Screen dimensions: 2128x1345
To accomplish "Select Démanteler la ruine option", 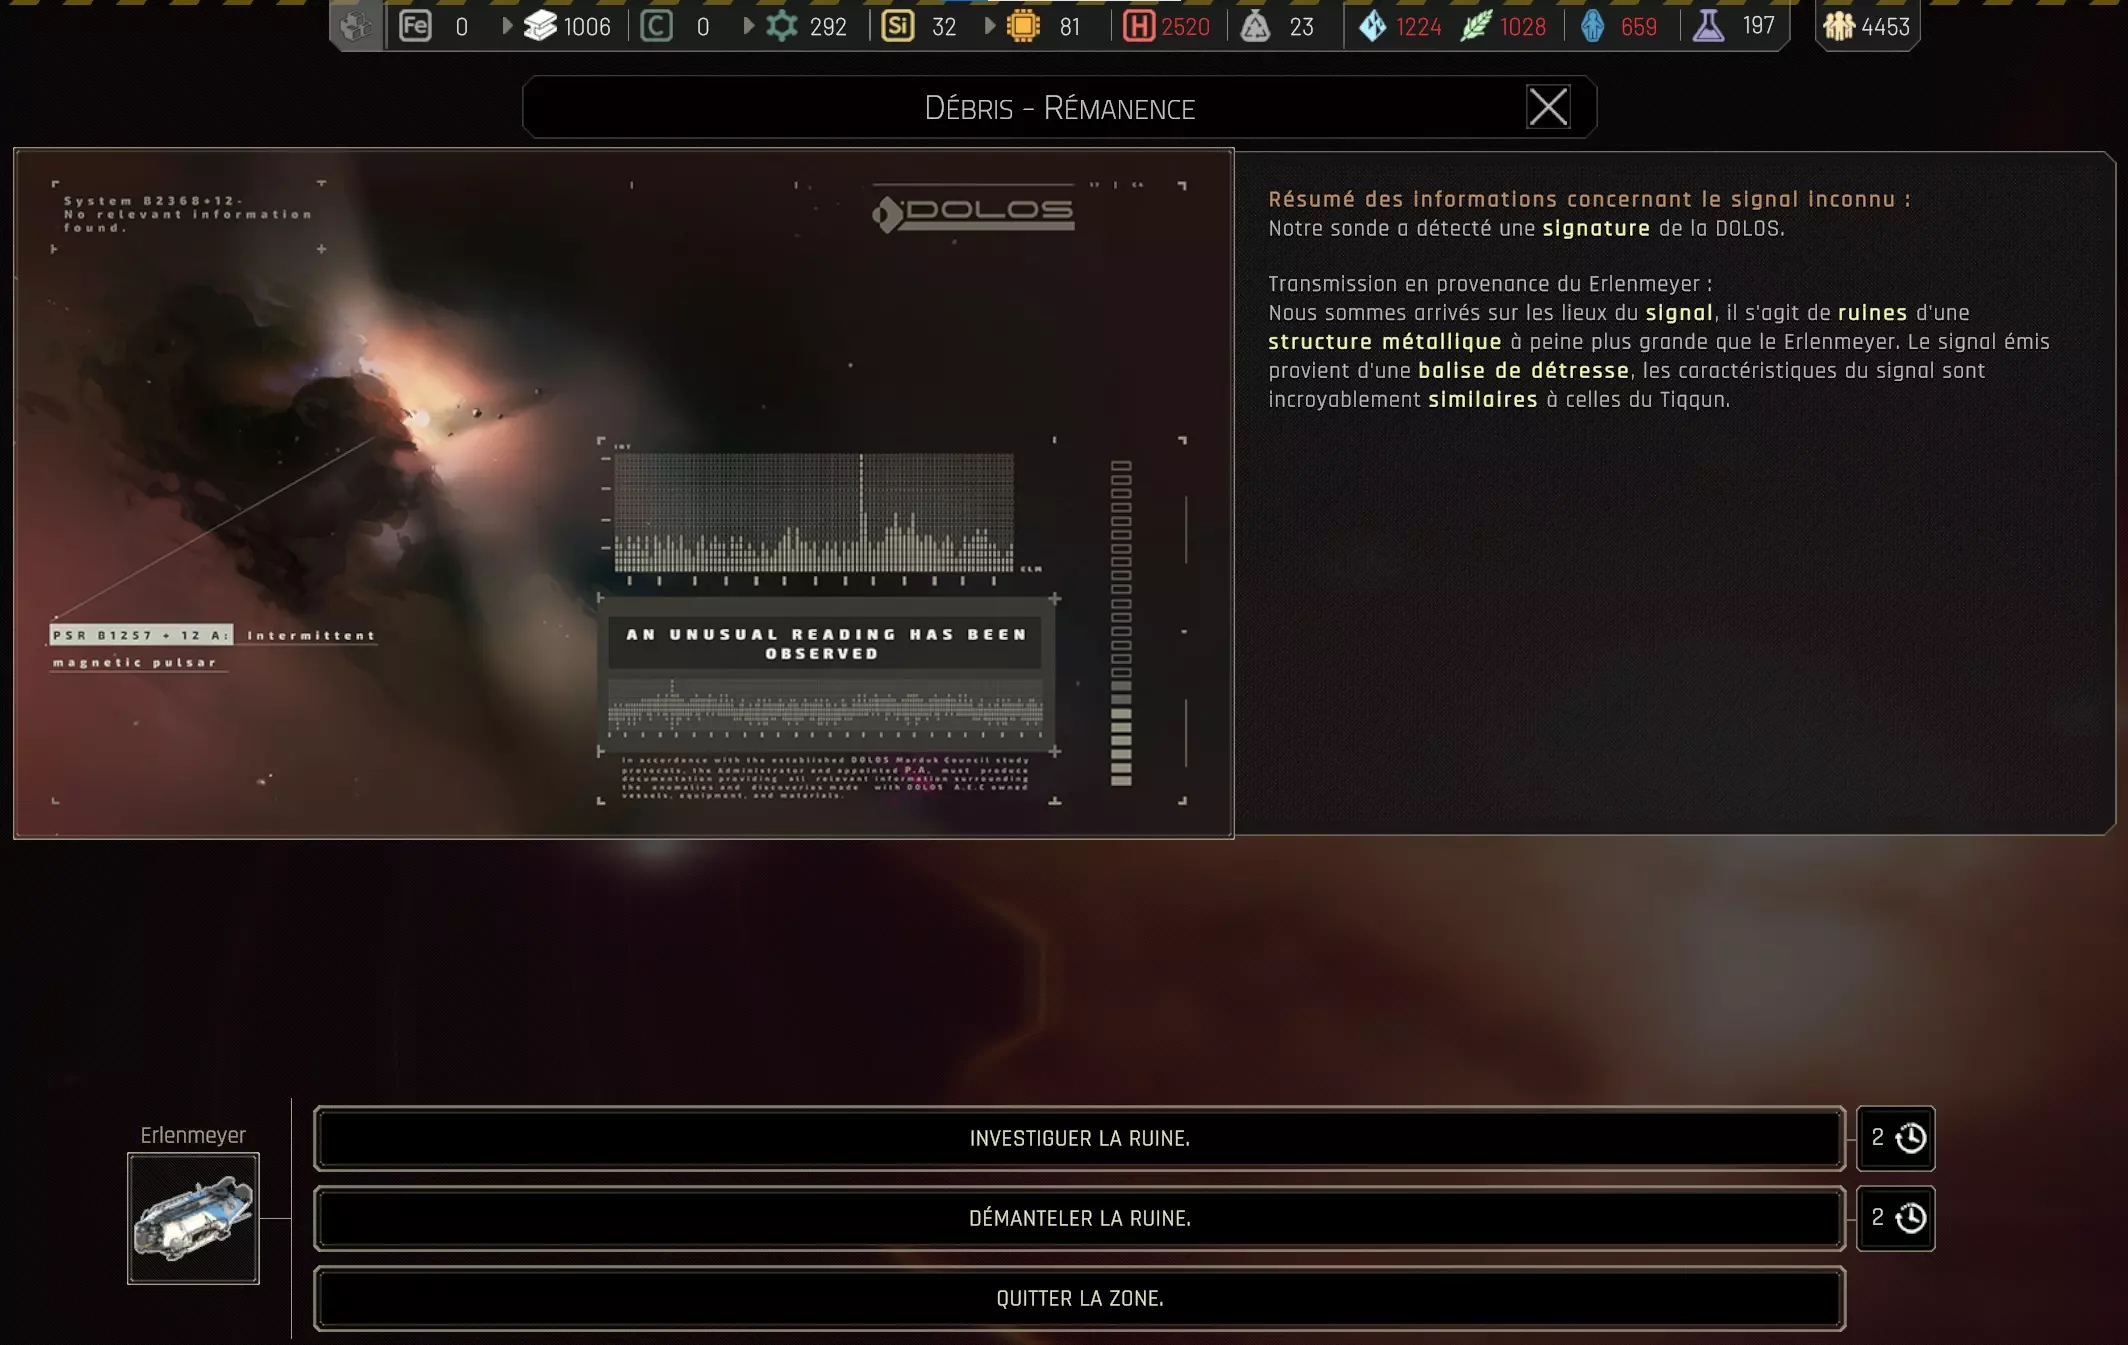I will 1079,1218.
